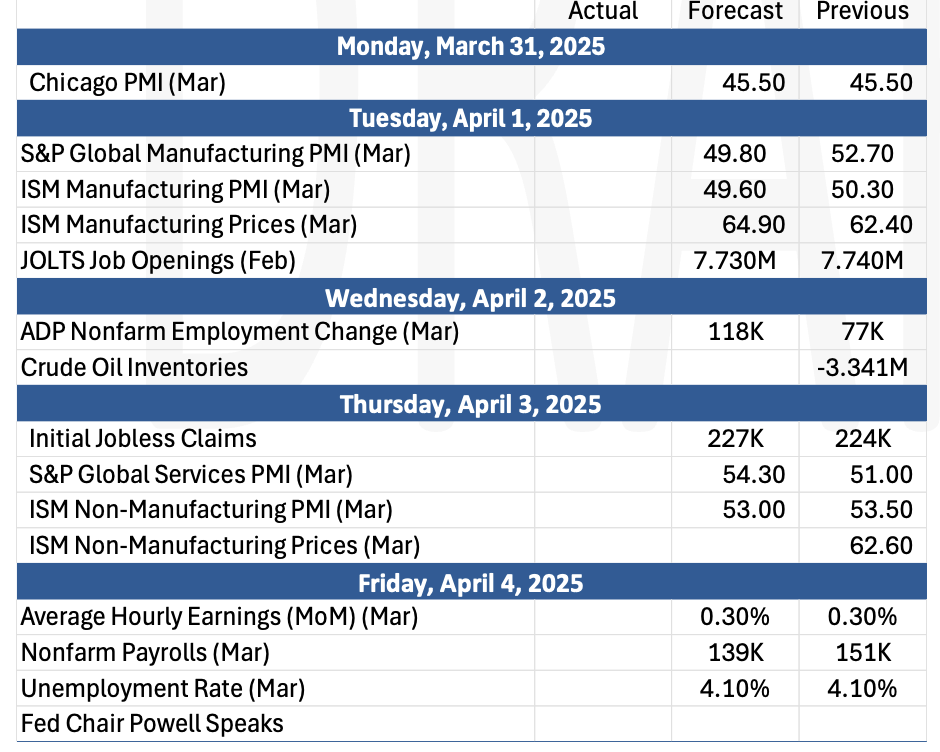Select the Wednesday, April 2, 2025 header
This screenshot has height=752, width=940.
tap(471, 297)
